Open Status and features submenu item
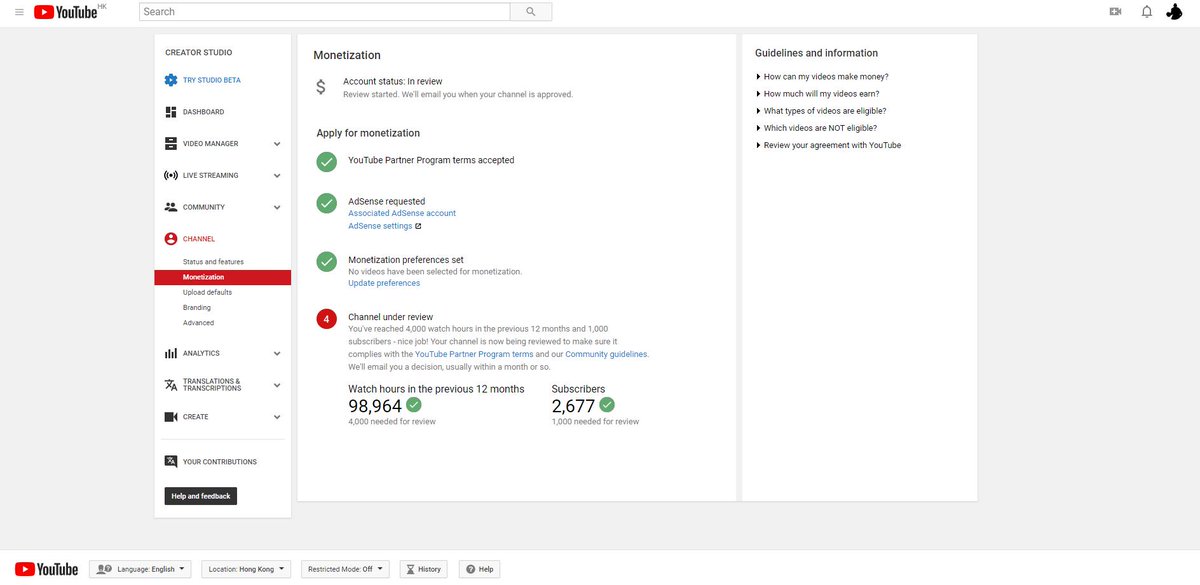1200x585 pixels. pyautogui.click(x=213, y=262)
